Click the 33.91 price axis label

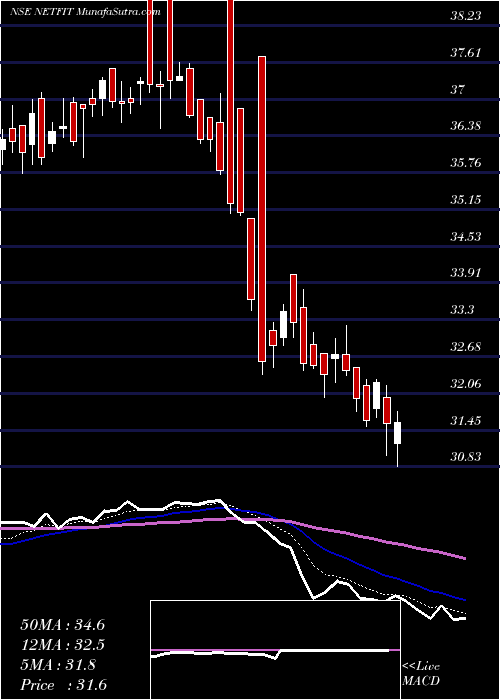coord(466,273)
